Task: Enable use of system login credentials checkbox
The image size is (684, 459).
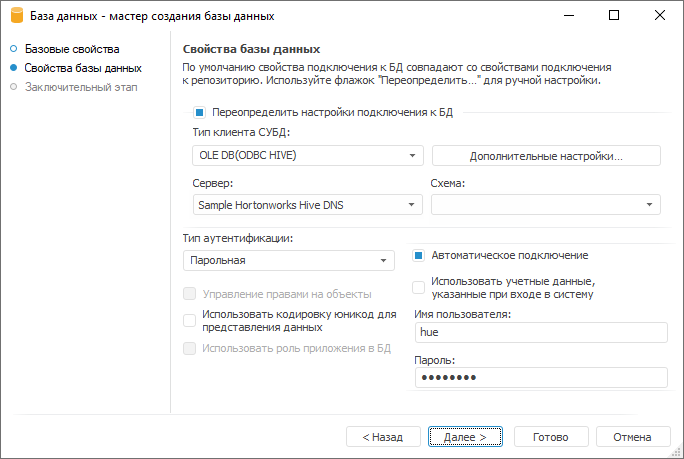Action: [420, 288]
